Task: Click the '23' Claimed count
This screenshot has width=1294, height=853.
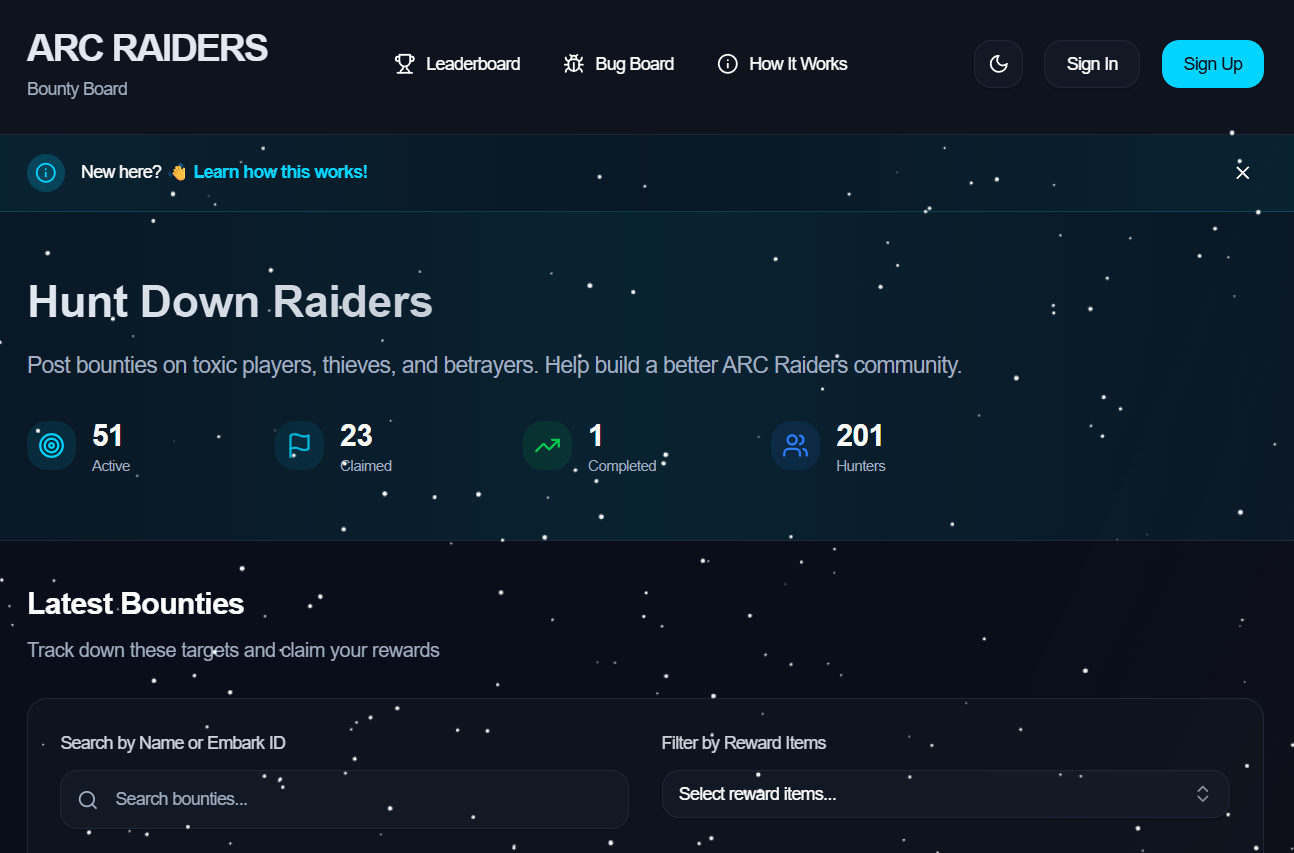Action: coord(356,436)
